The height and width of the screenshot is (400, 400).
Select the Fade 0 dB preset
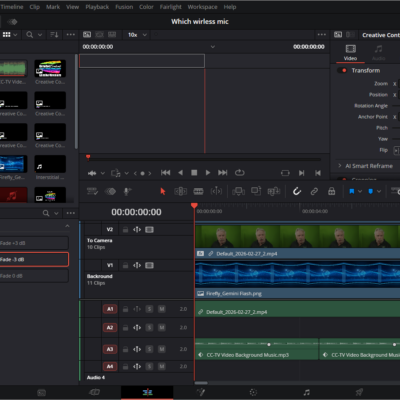tap(34, 276)
